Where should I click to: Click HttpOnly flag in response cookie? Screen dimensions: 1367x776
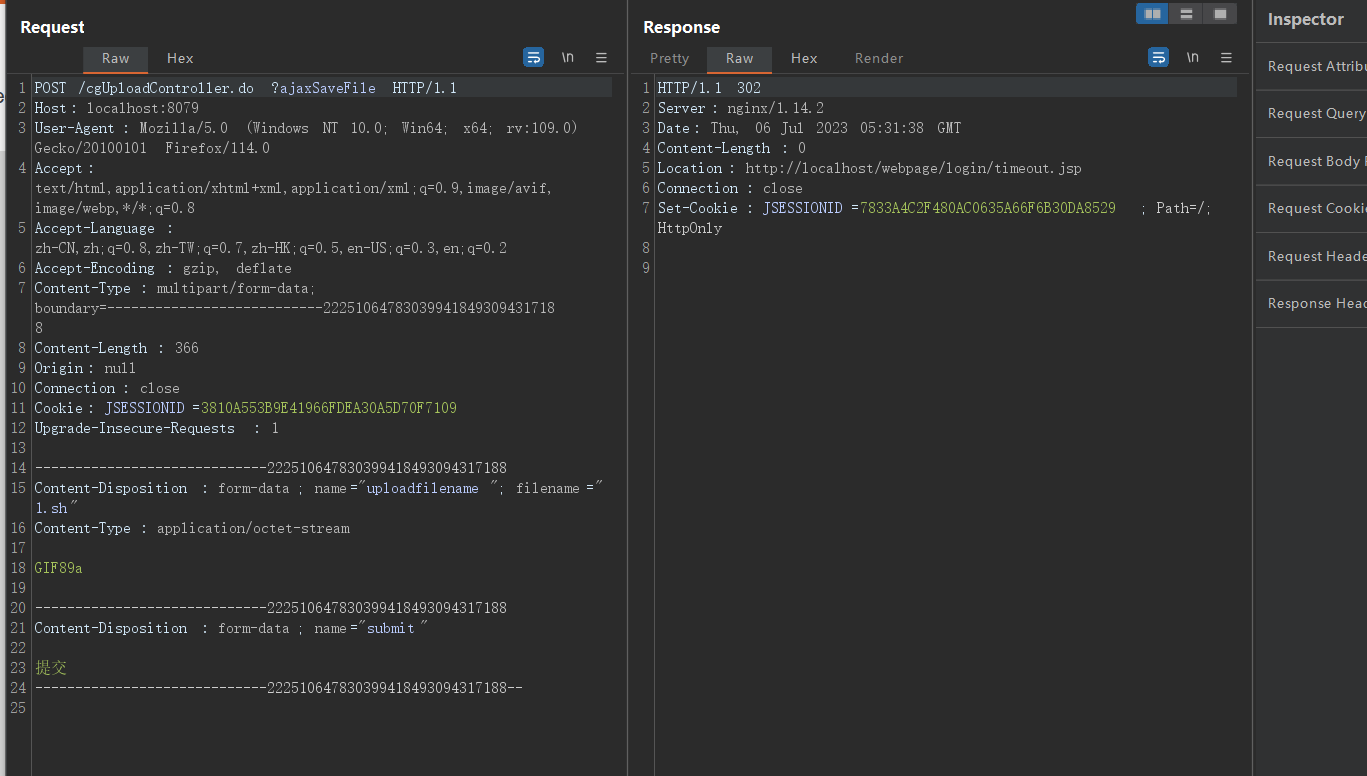coord(689,228)
